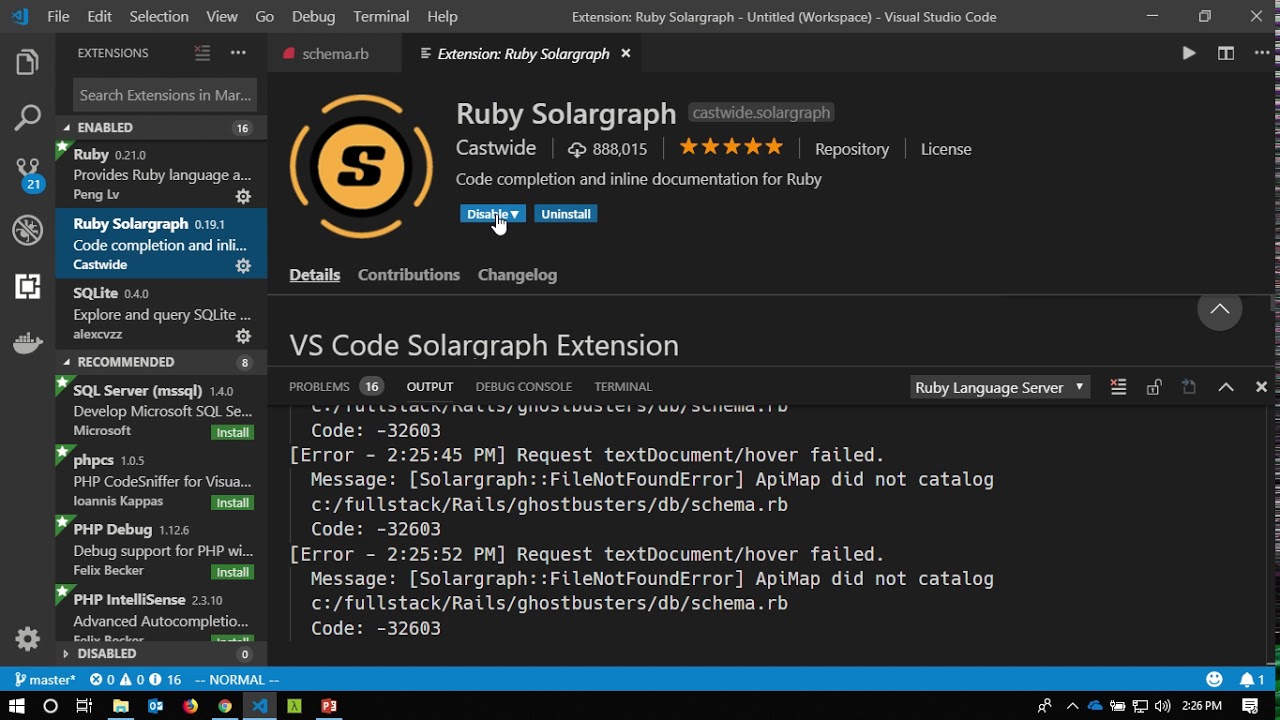Split the editor layout

click(1225, 54)
